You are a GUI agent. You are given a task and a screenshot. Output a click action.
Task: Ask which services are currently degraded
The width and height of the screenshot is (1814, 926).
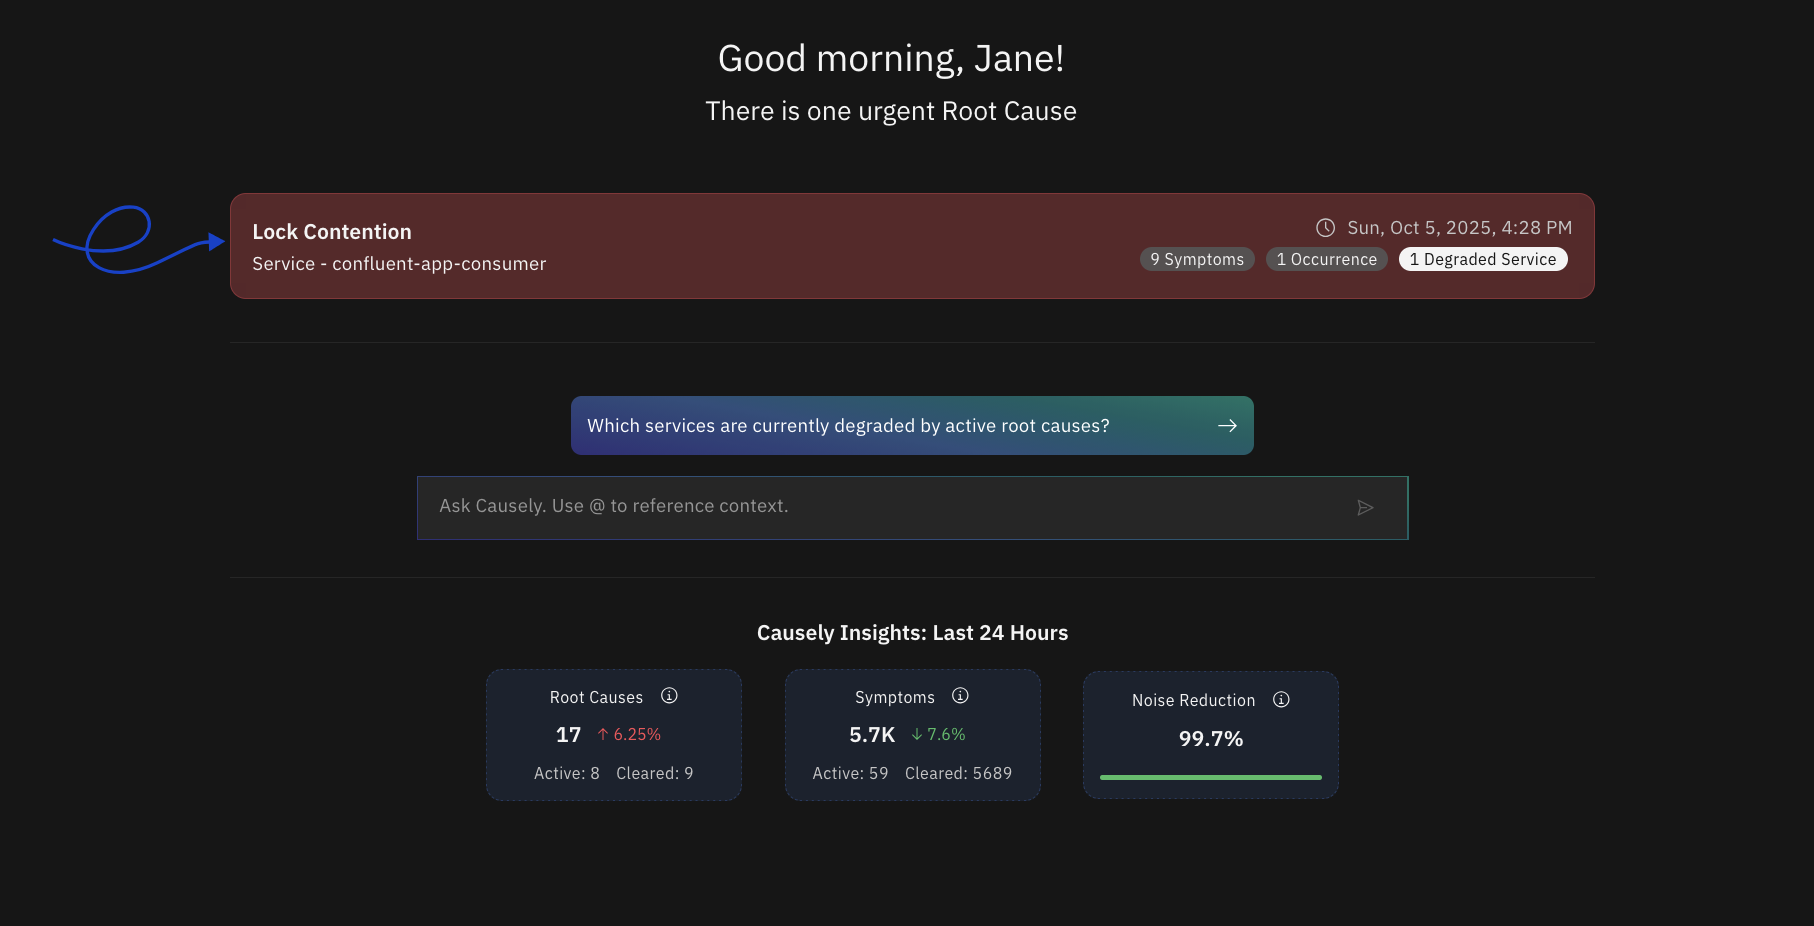[x=848, y=426]
